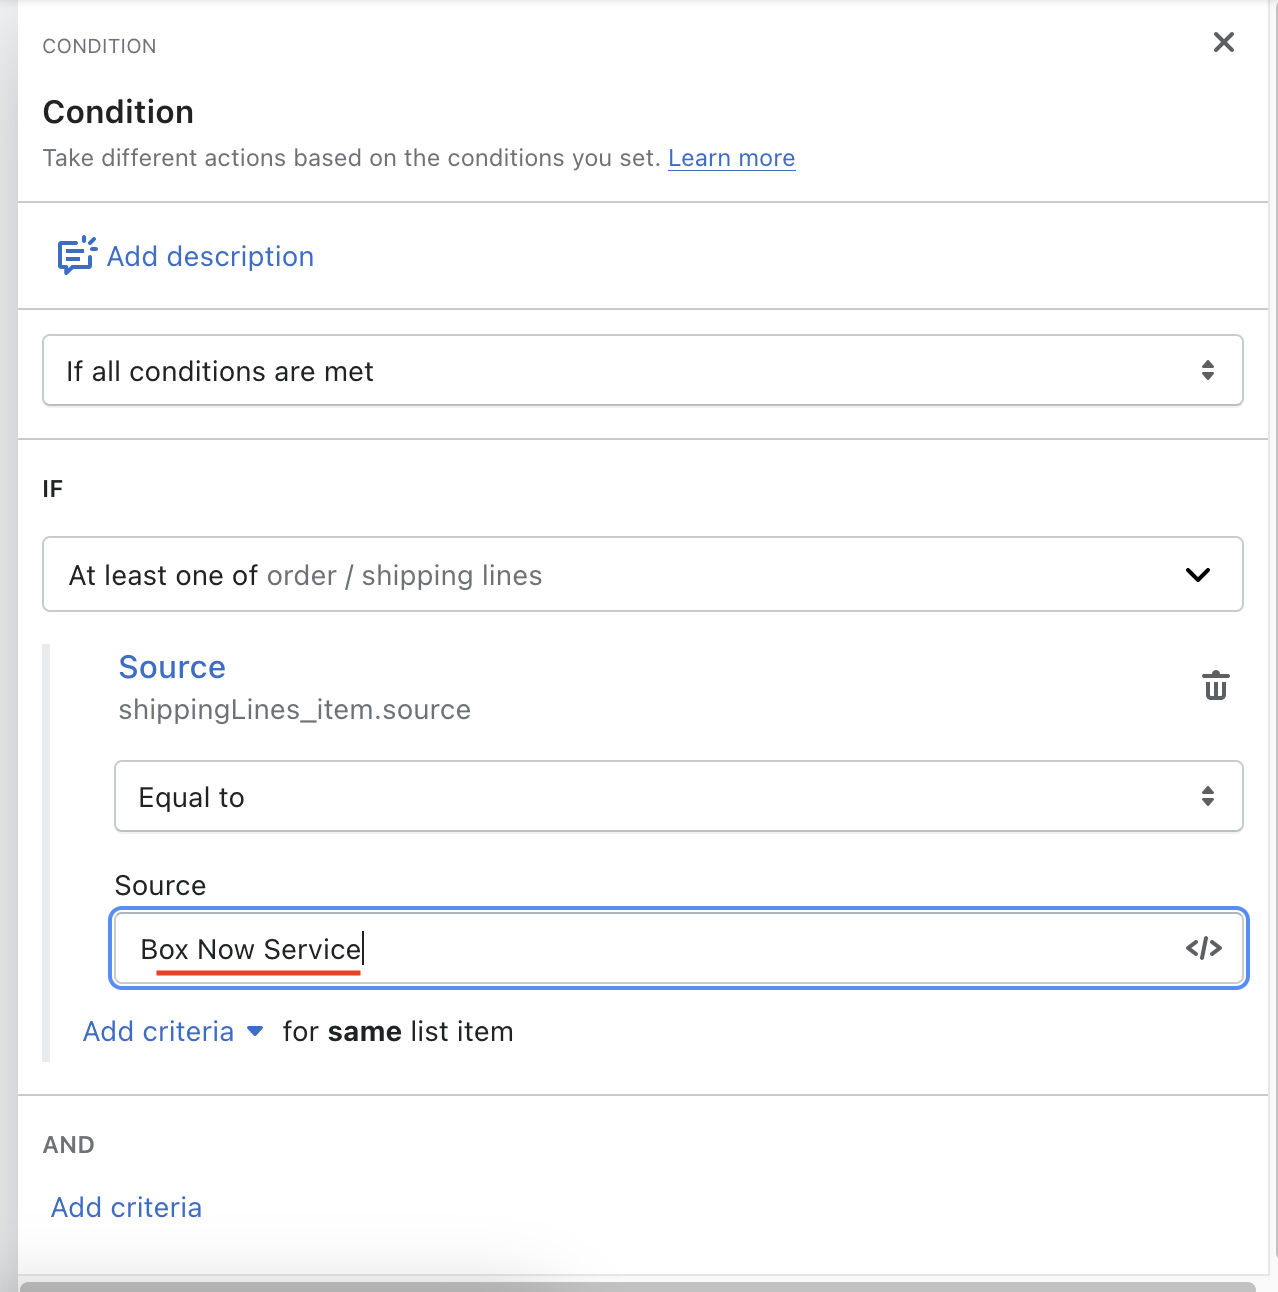
Task: Click the arrows on the conditions-met selector
Action: click(1207, 371)
